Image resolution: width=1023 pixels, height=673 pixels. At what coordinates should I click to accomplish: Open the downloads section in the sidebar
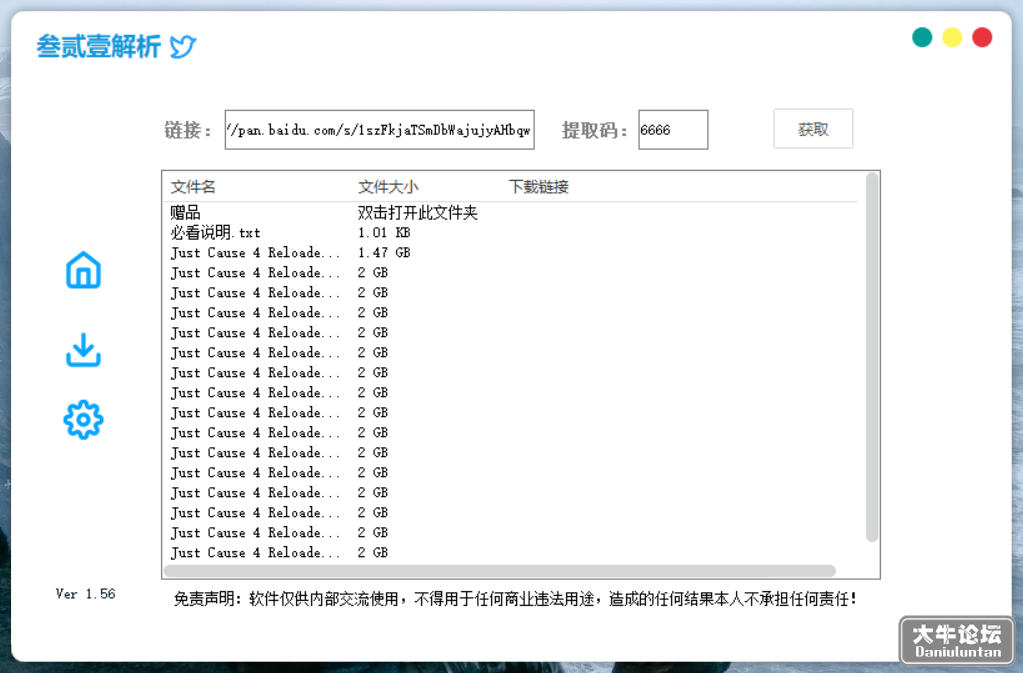(83, 350)
